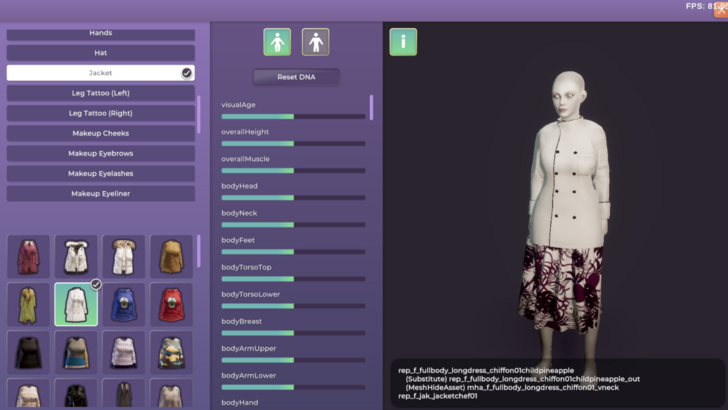Select the Makeup Cheeks category
This screenshot has height=410, width=728.
[x=100, y=133]
